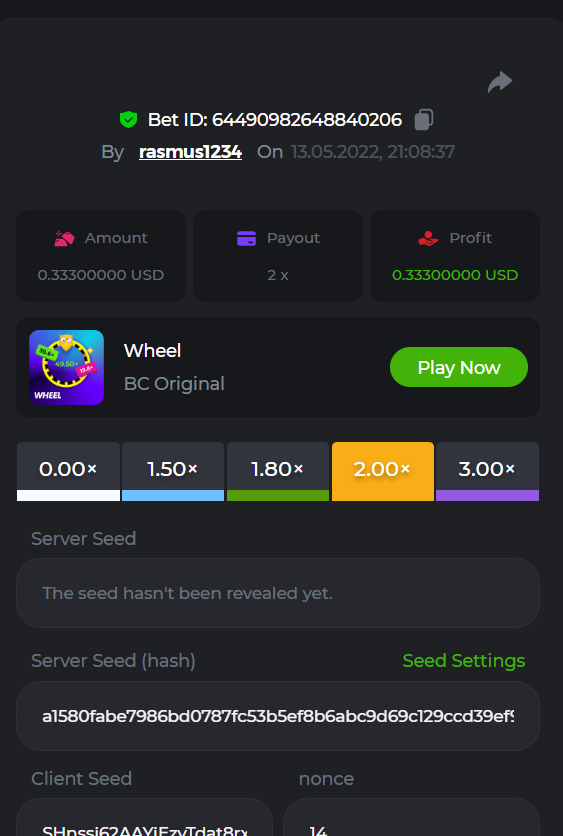Click the red Profit hand icon
Screen dimensions: 563x836
pos(428,238)
